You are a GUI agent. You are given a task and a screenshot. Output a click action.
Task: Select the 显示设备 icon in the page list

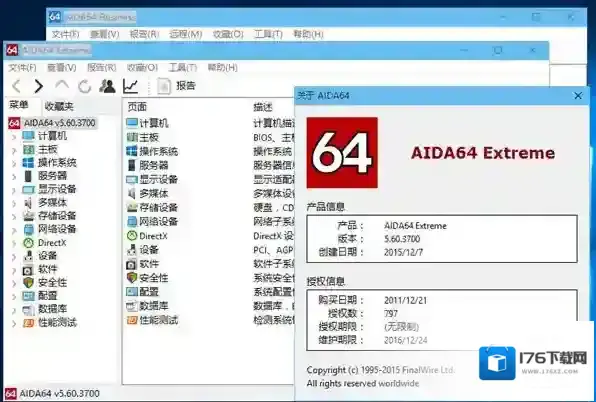[132, 179]
